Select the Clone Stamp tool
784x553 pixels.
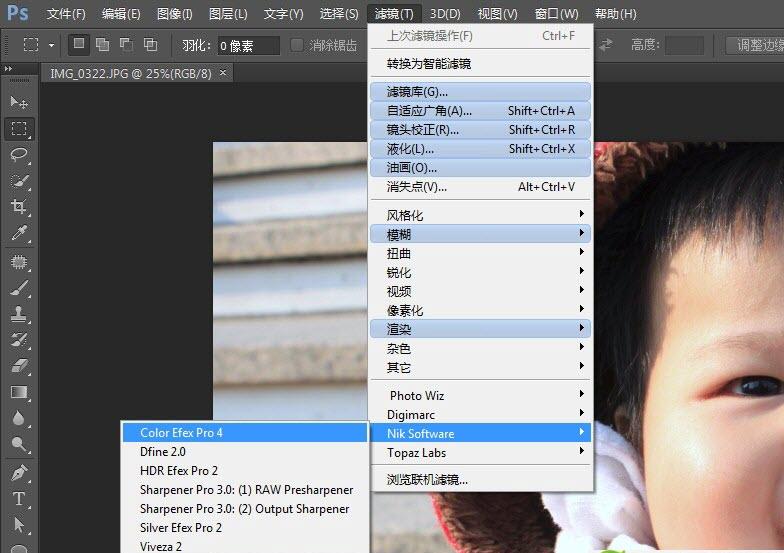(19, 313)
